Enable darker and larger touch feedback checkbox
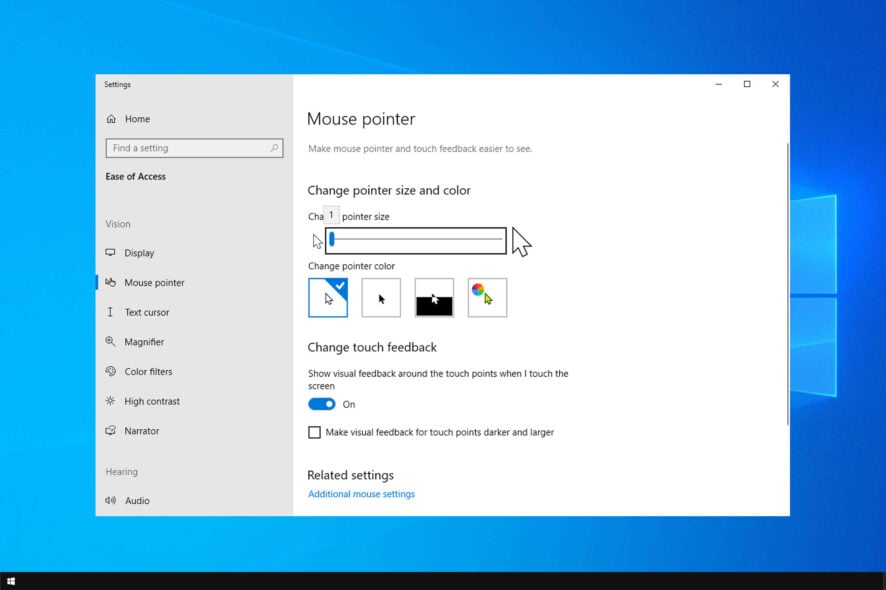This screenshot has height=590, width=886. coord(315,433)
